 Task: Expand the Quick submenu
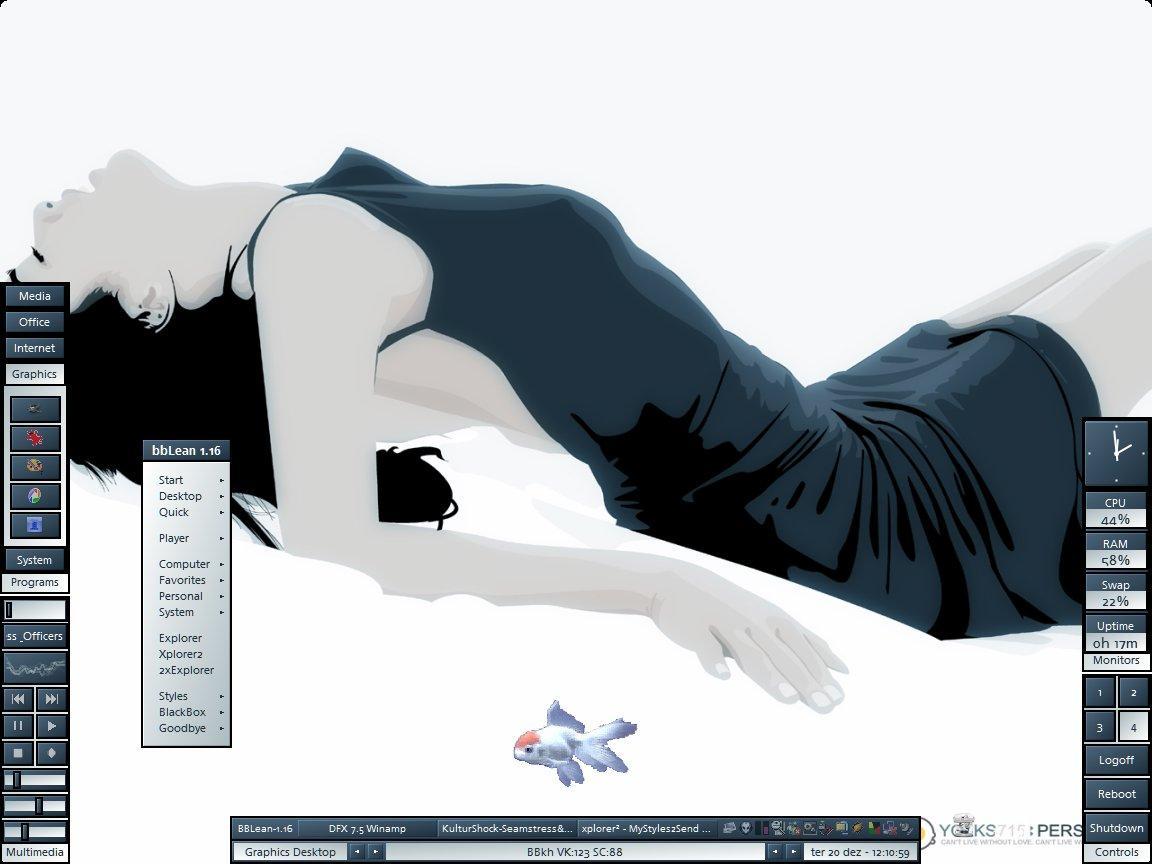[x=187, y=513]
